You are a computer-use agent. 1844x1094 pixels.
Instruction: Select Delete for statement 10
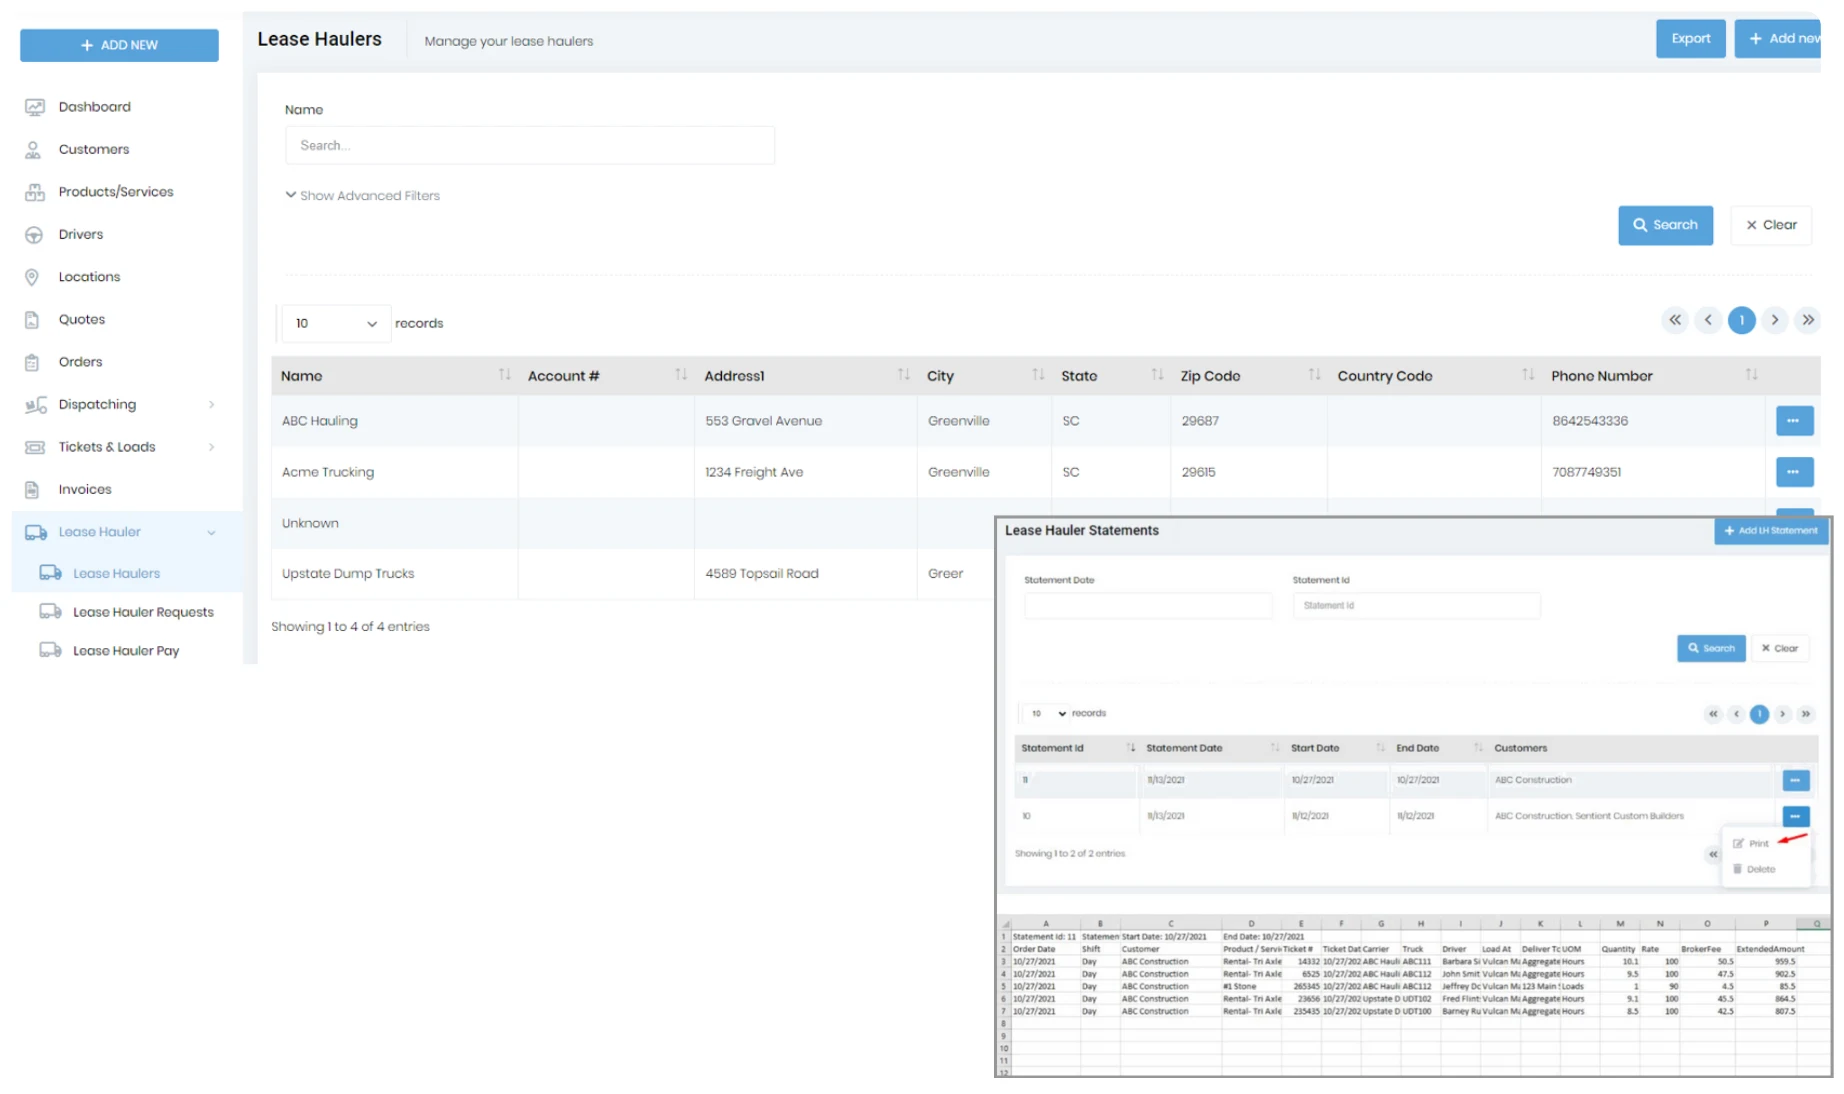[1759, 868]
